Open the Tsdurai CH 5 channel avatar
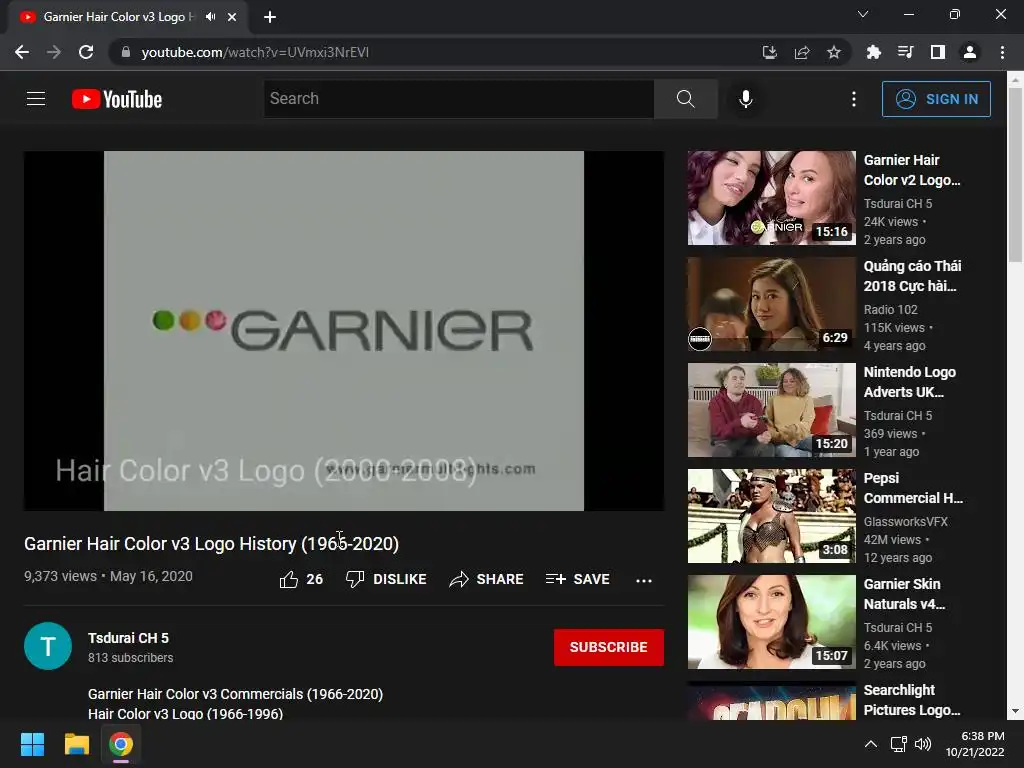 48,646
